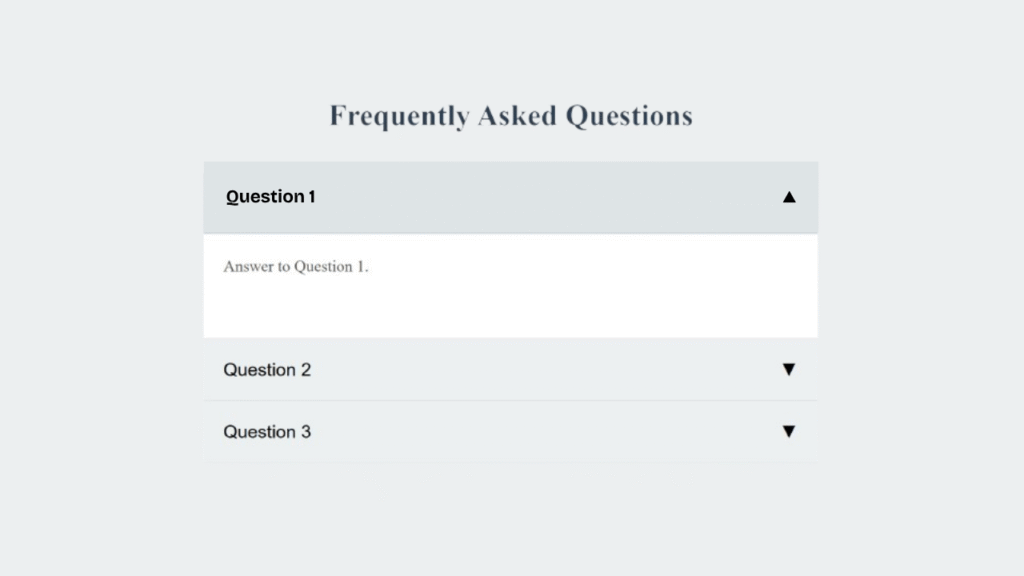The width and height of the screenshot is (1024, 576).
Task: Select the Question 2 header label
Action: (267, 369)
